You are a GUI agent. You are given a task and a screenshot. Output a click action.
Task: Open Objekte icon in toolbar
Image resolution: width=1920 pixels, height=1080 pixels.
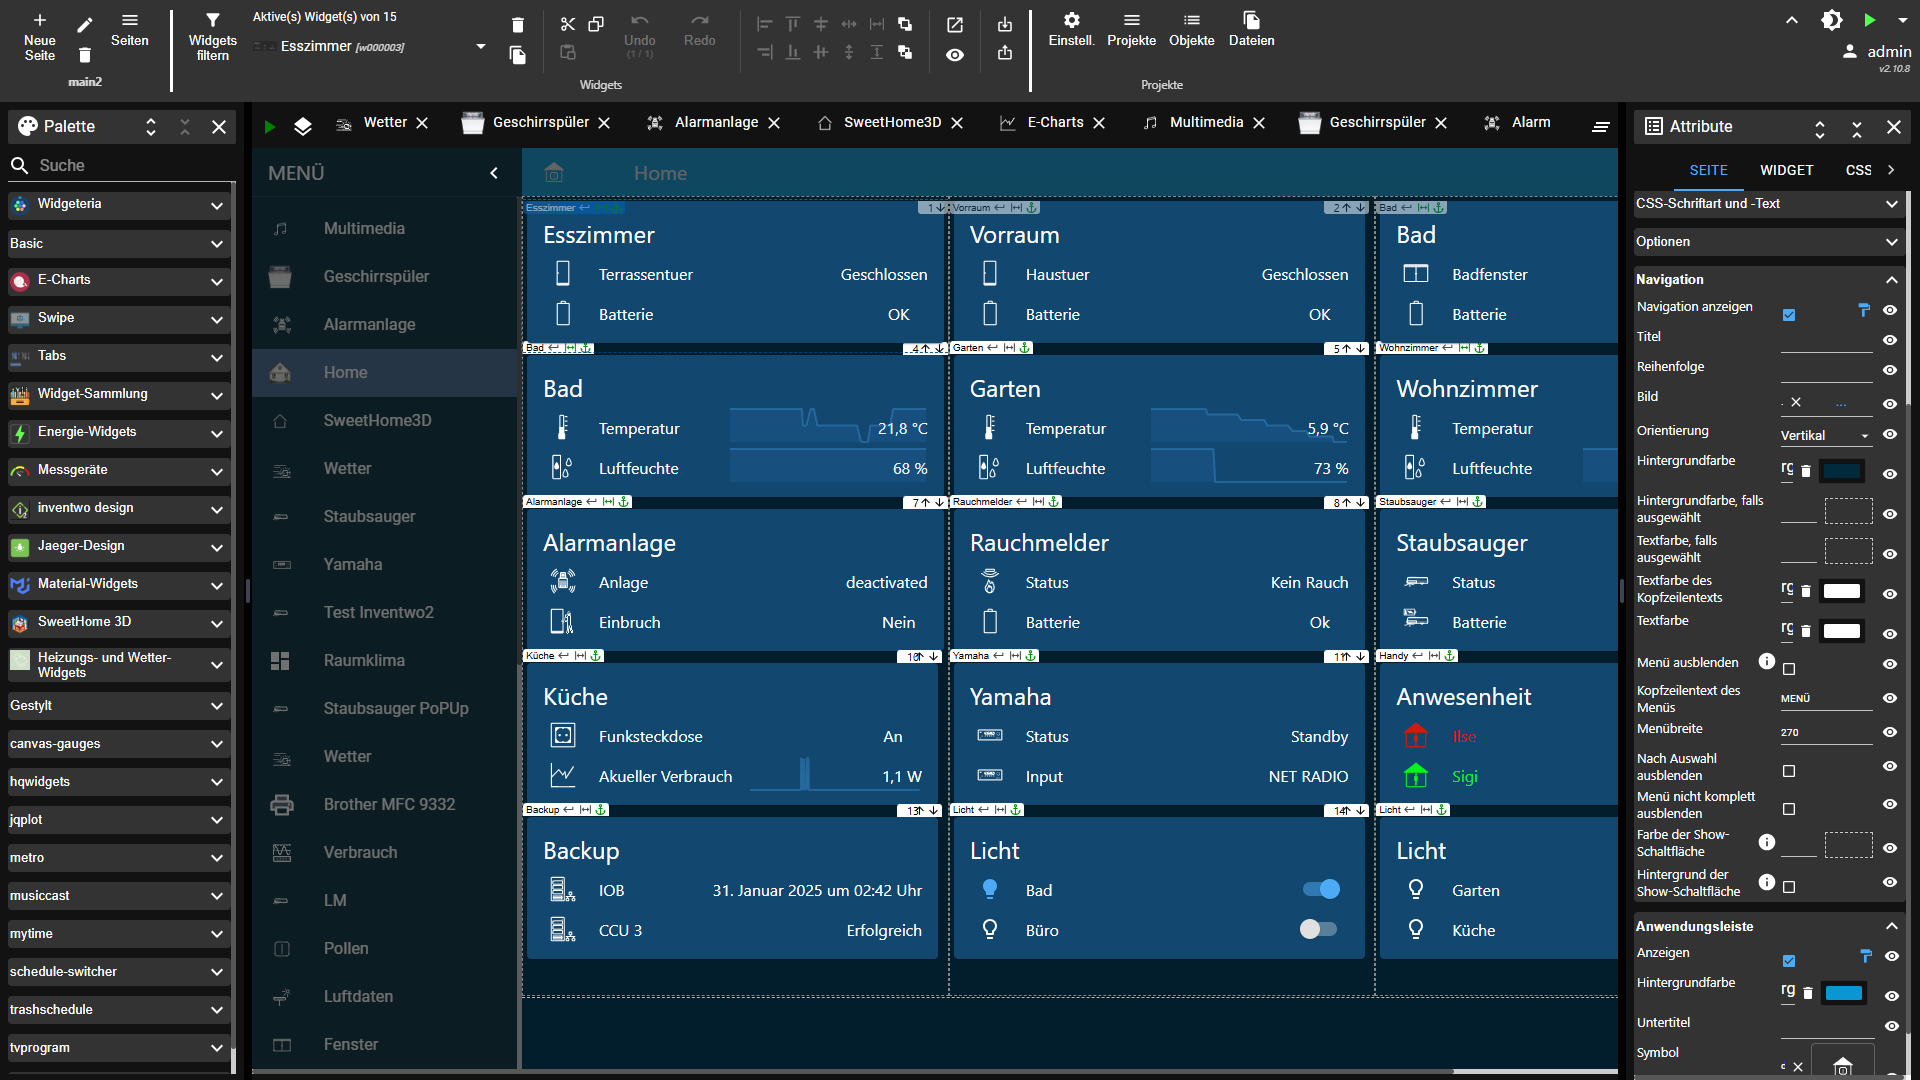coord(1191,20)
